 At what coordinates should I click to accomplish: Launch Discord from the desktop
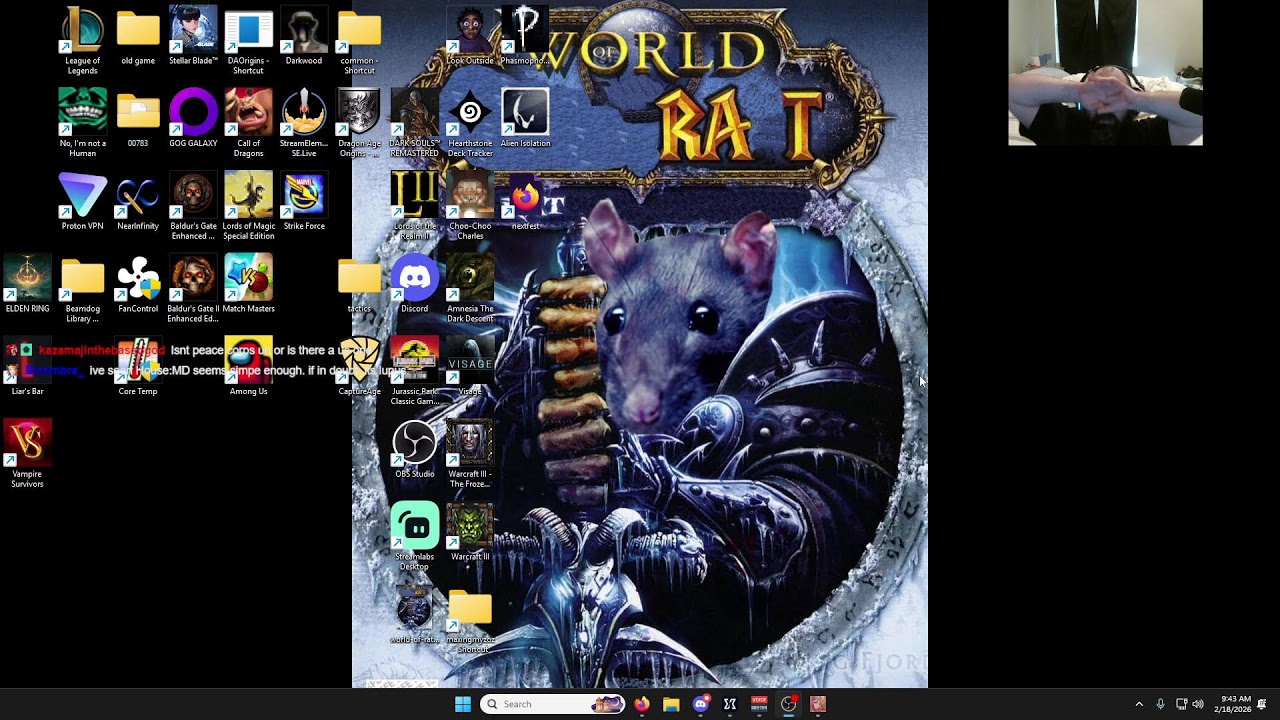point(414,284)
